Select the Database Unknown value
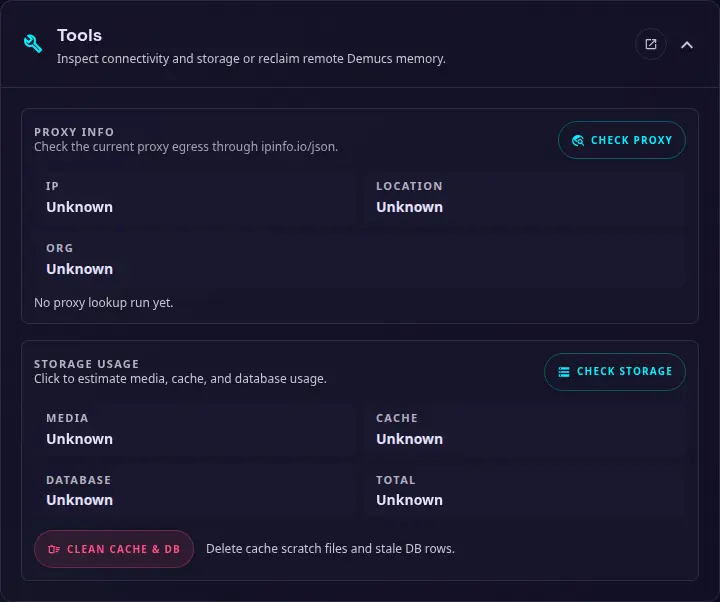This screenshot has height=602, width=720. [79, 500]
